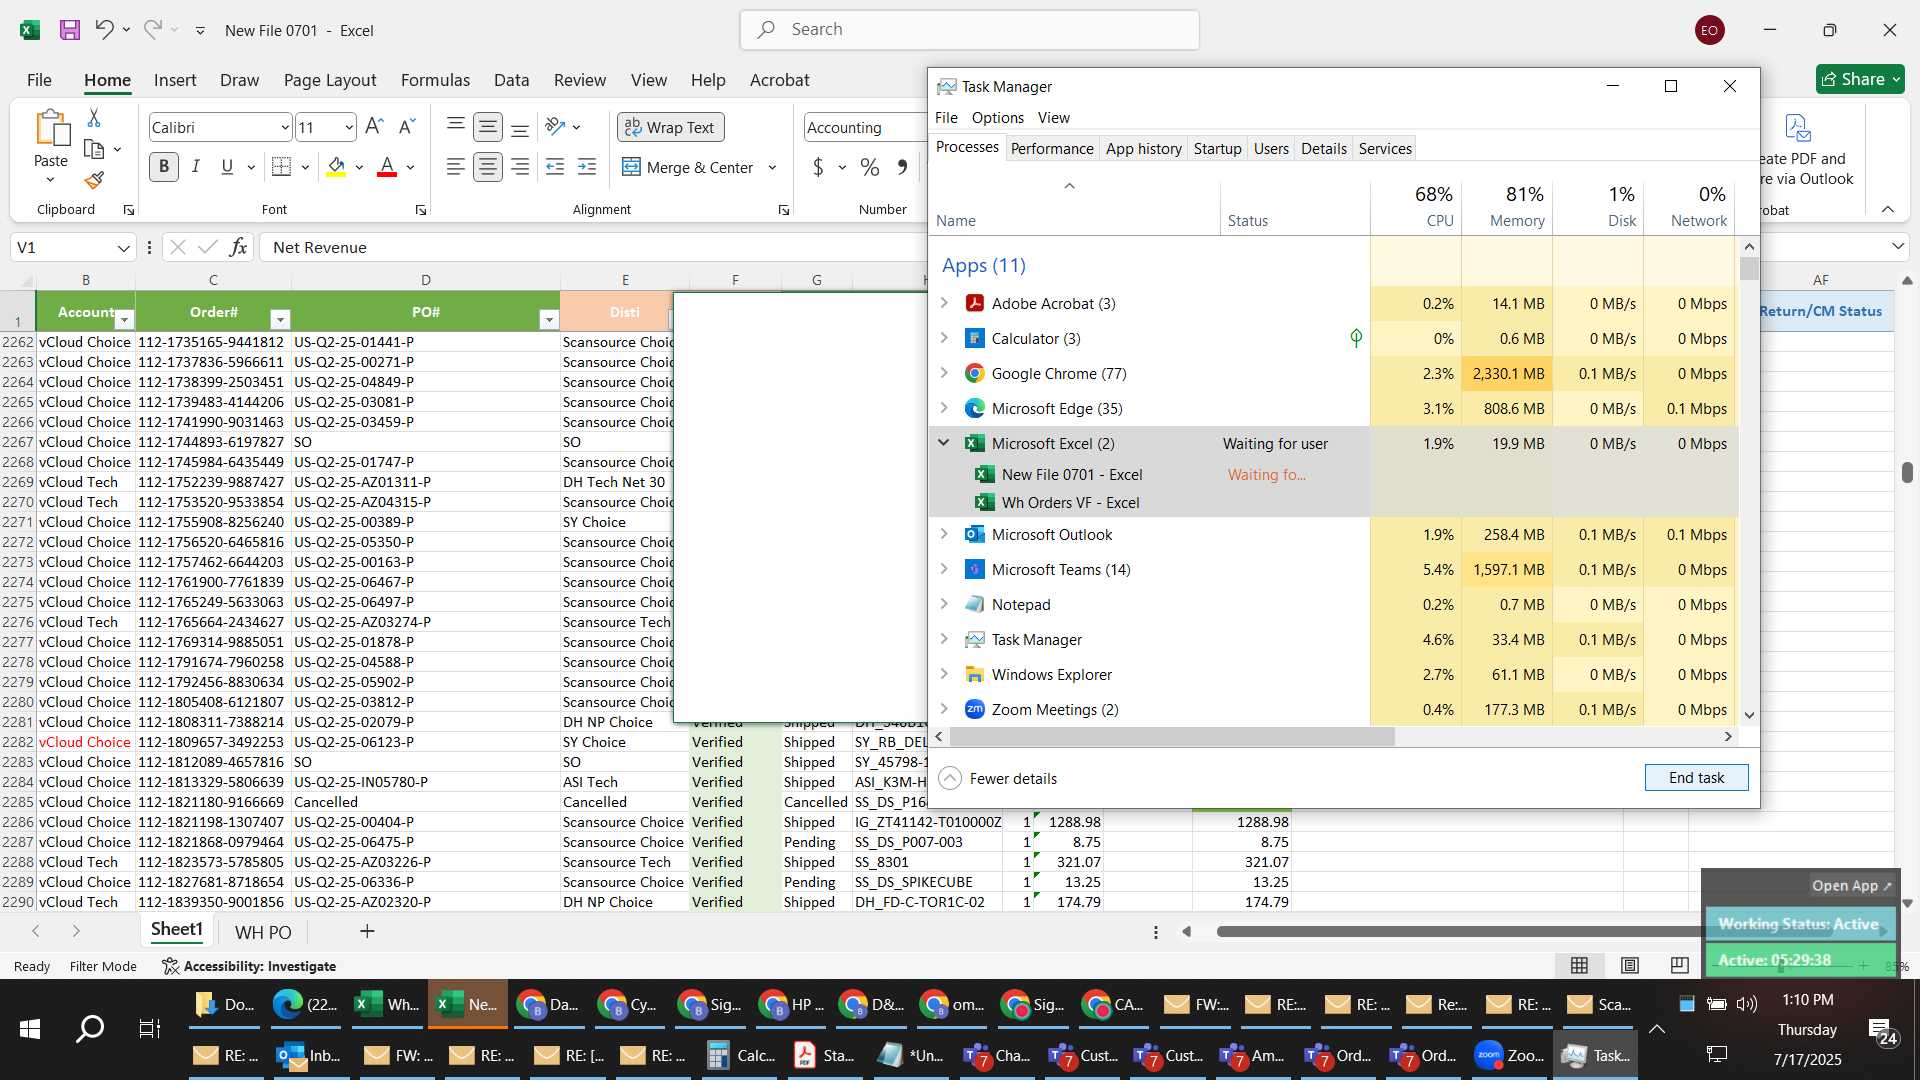Decrease indent in Alignment group
This screenshot has height=1080, width=1920.
point(555,167)
